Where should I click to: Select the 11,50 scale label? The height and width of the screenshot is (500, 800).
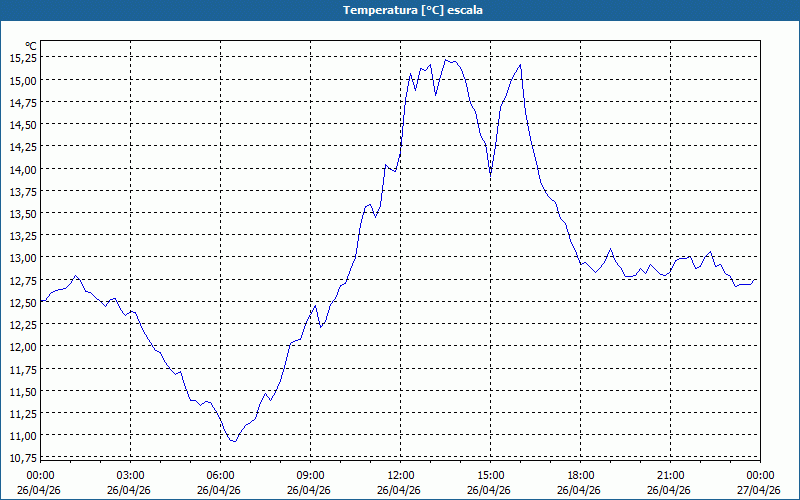click(x=23, y=391)
